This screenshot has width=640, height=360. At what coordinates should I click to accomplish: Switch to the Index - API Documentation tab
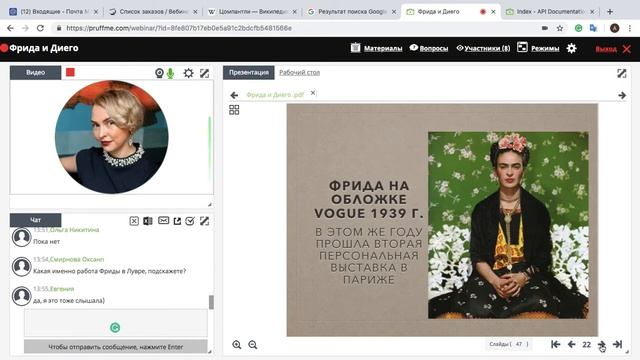point(550,12)
